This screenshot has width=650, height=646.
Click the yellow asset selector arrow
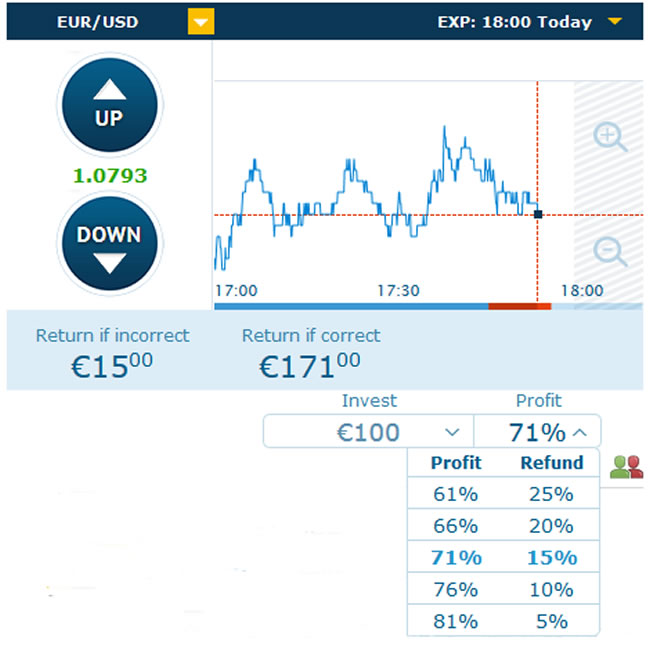pyautogui.click(x=201, y=21)
